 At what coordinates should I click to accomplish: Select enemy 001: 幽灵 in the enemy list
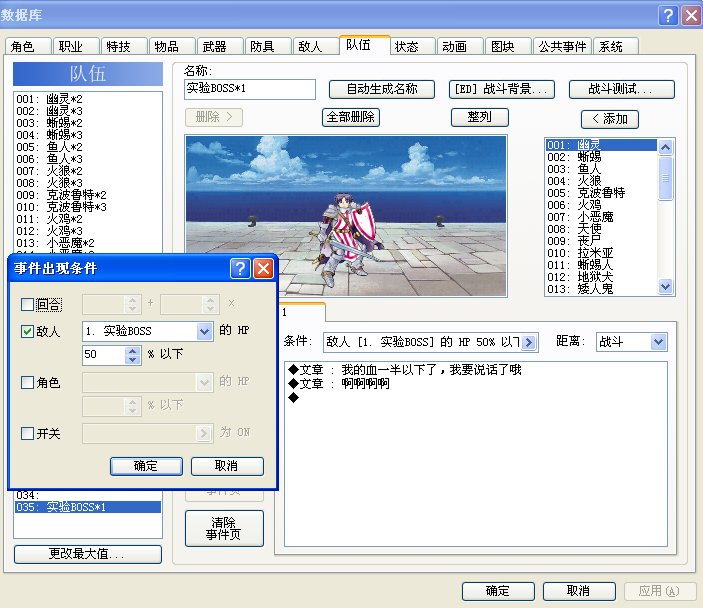[601, 145]
